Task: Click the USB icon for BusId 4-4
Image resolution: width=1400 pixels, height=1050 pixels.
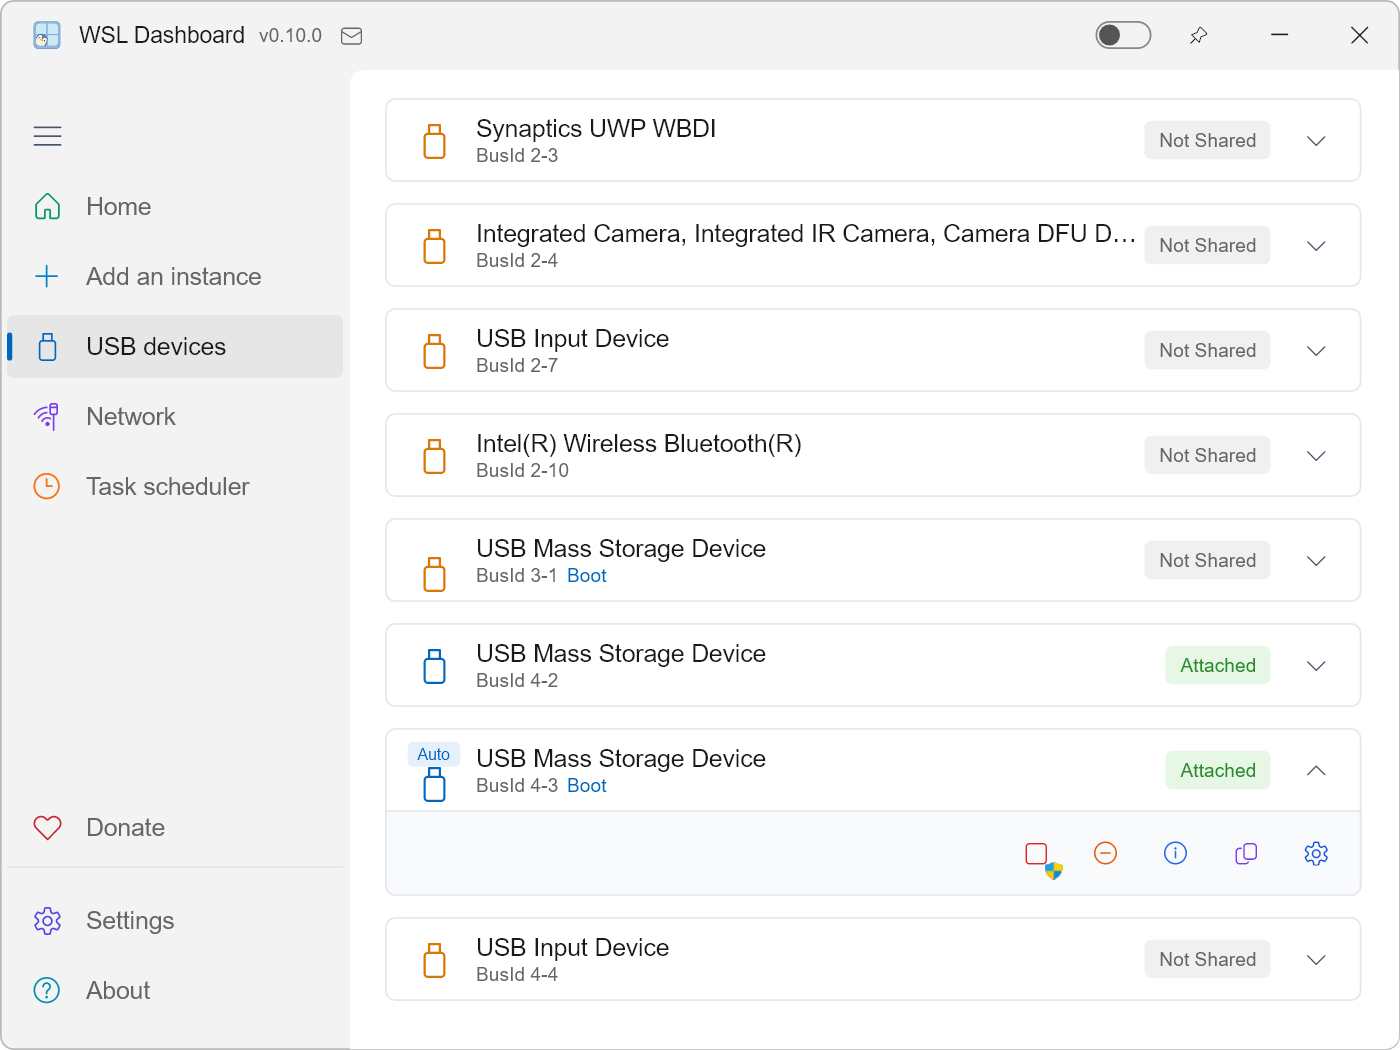Action: (x=434, y=960)
